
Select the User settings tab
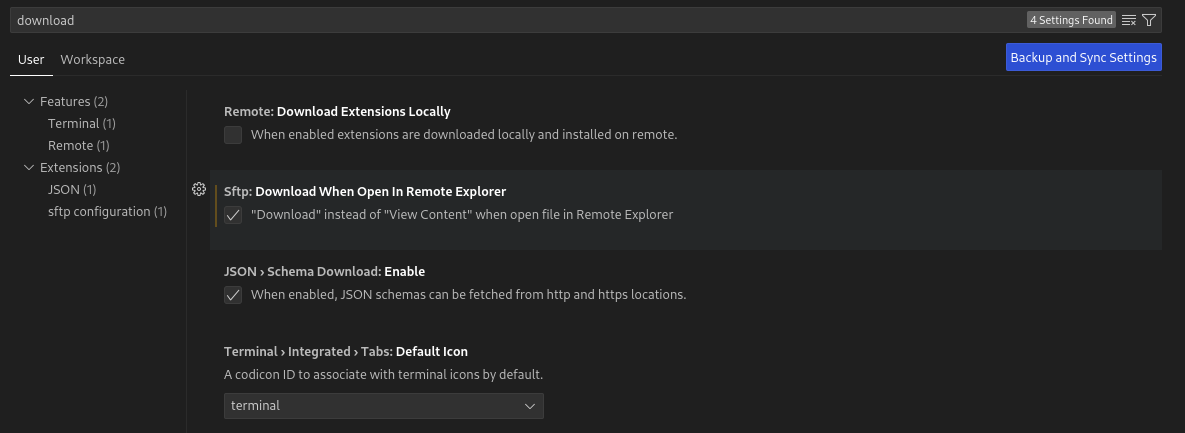pos(31,59)
